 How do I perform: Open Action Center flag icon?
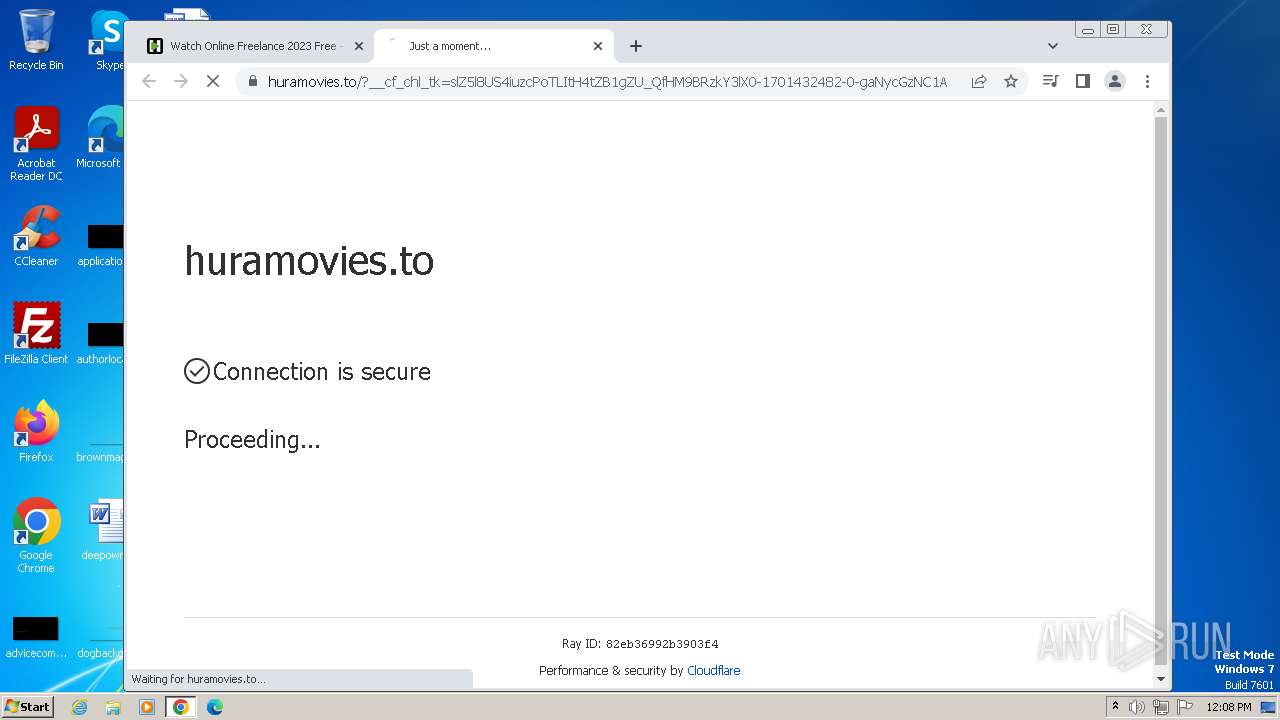point(1185,707)
